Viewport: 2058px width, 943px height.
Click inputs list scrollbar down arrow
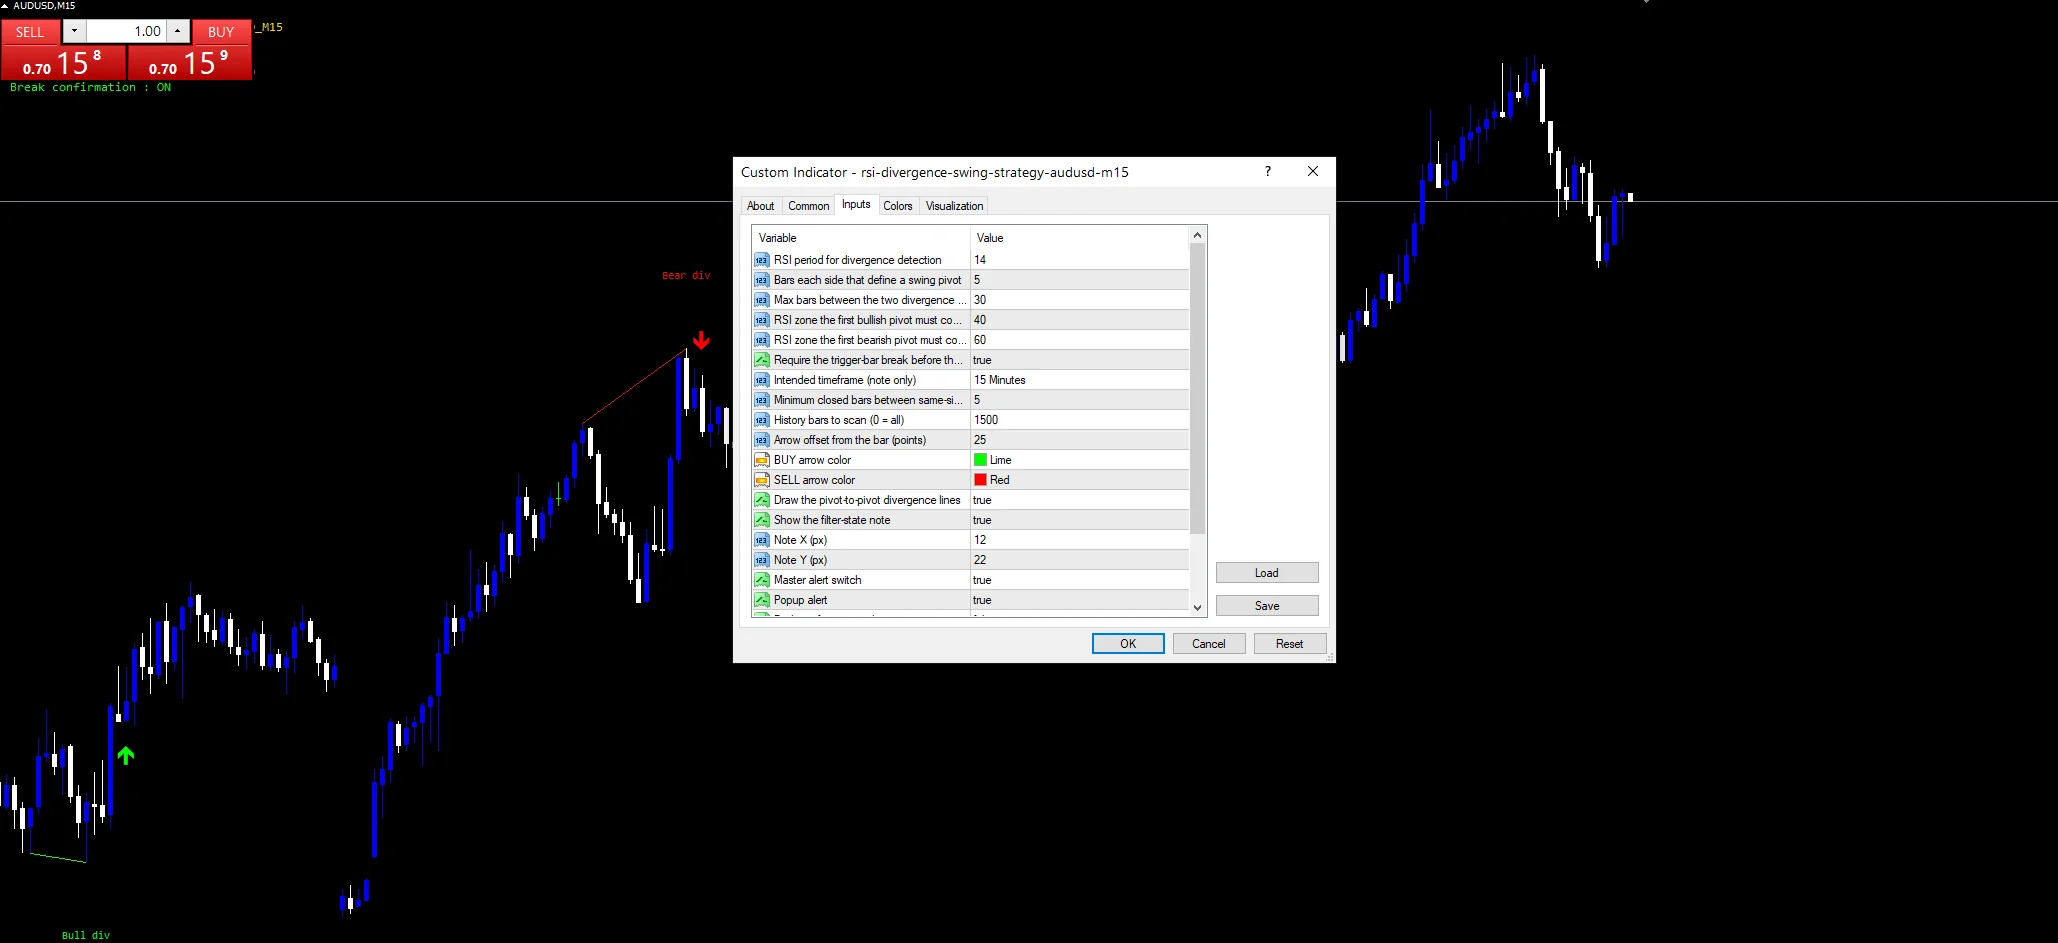click(1197, 607)
